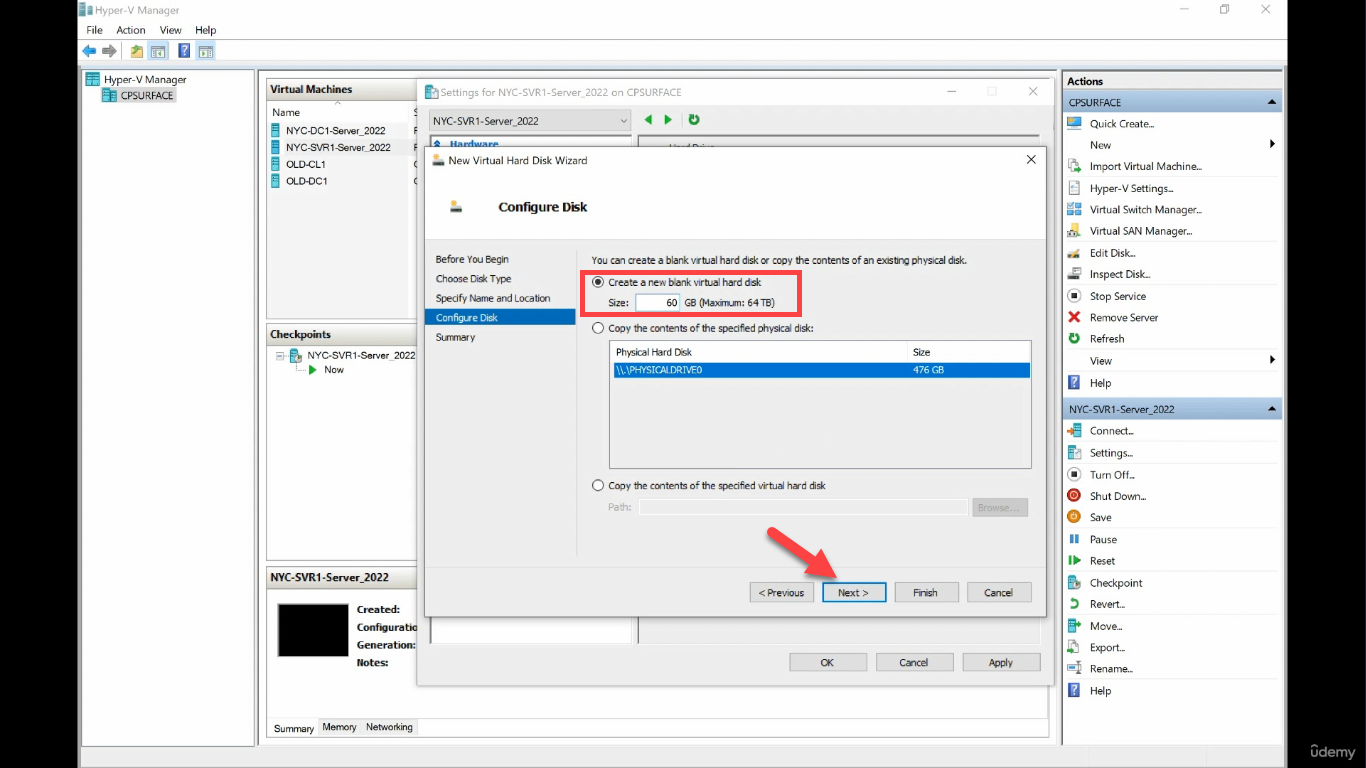Image resolution: width=1366 pixels, height=768 pixels.
Task: Open Import Virtual Machine action
Action: pyautogui.click(x=1145, y=167)
